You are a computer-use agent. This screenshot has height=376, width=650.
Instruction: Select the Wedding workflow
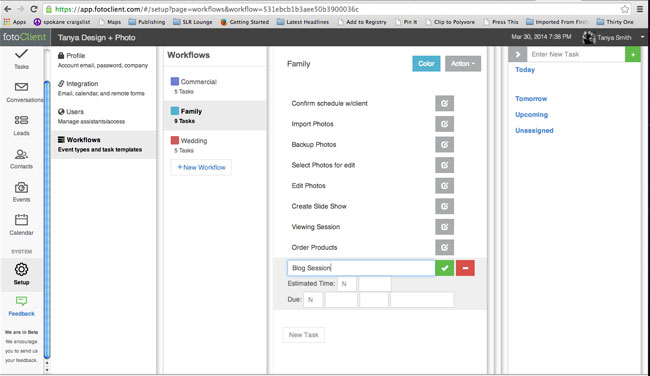click(x=215, y=145)
